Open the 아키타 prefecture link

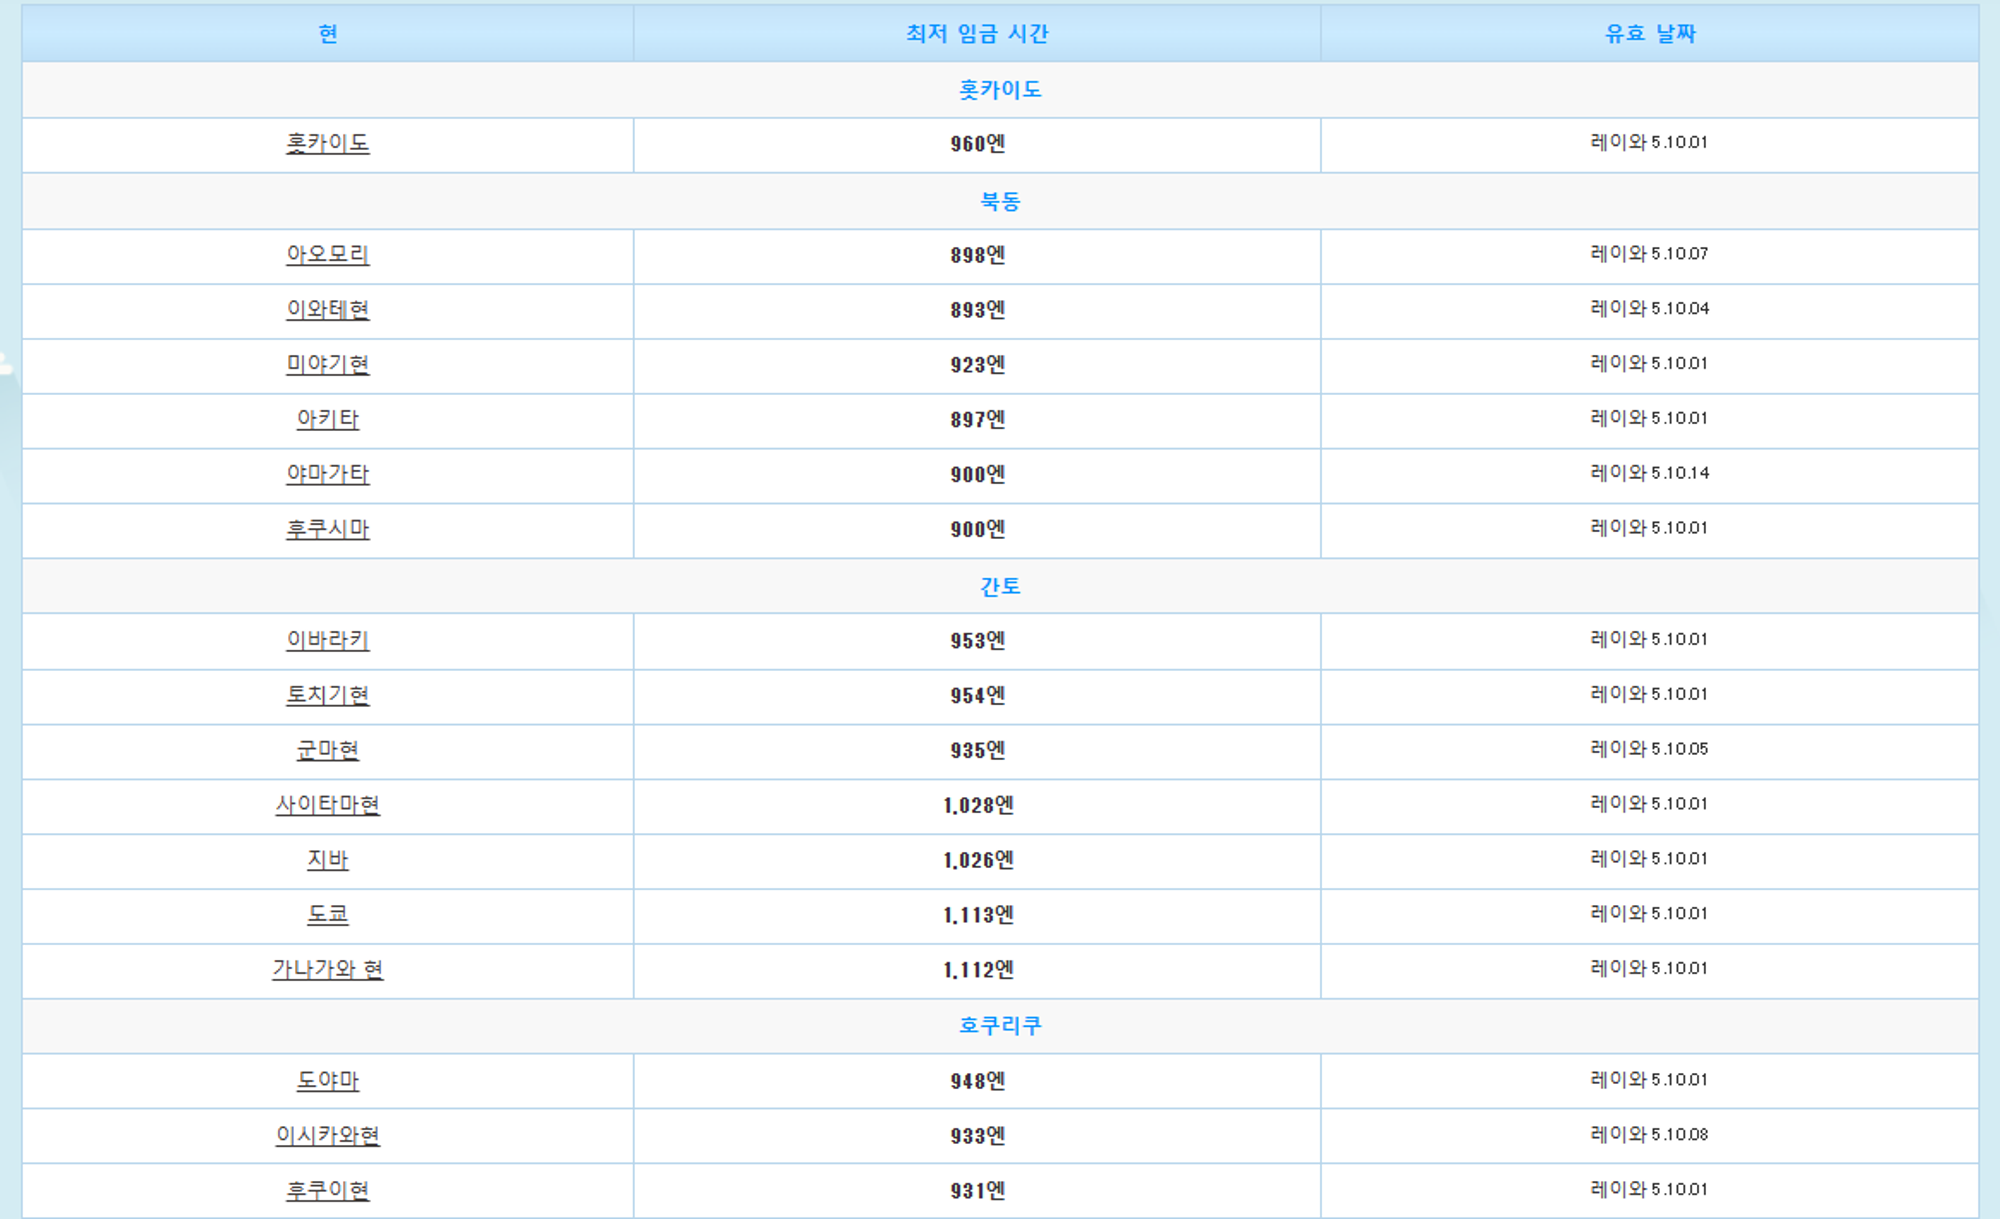(x=328, y=419)
